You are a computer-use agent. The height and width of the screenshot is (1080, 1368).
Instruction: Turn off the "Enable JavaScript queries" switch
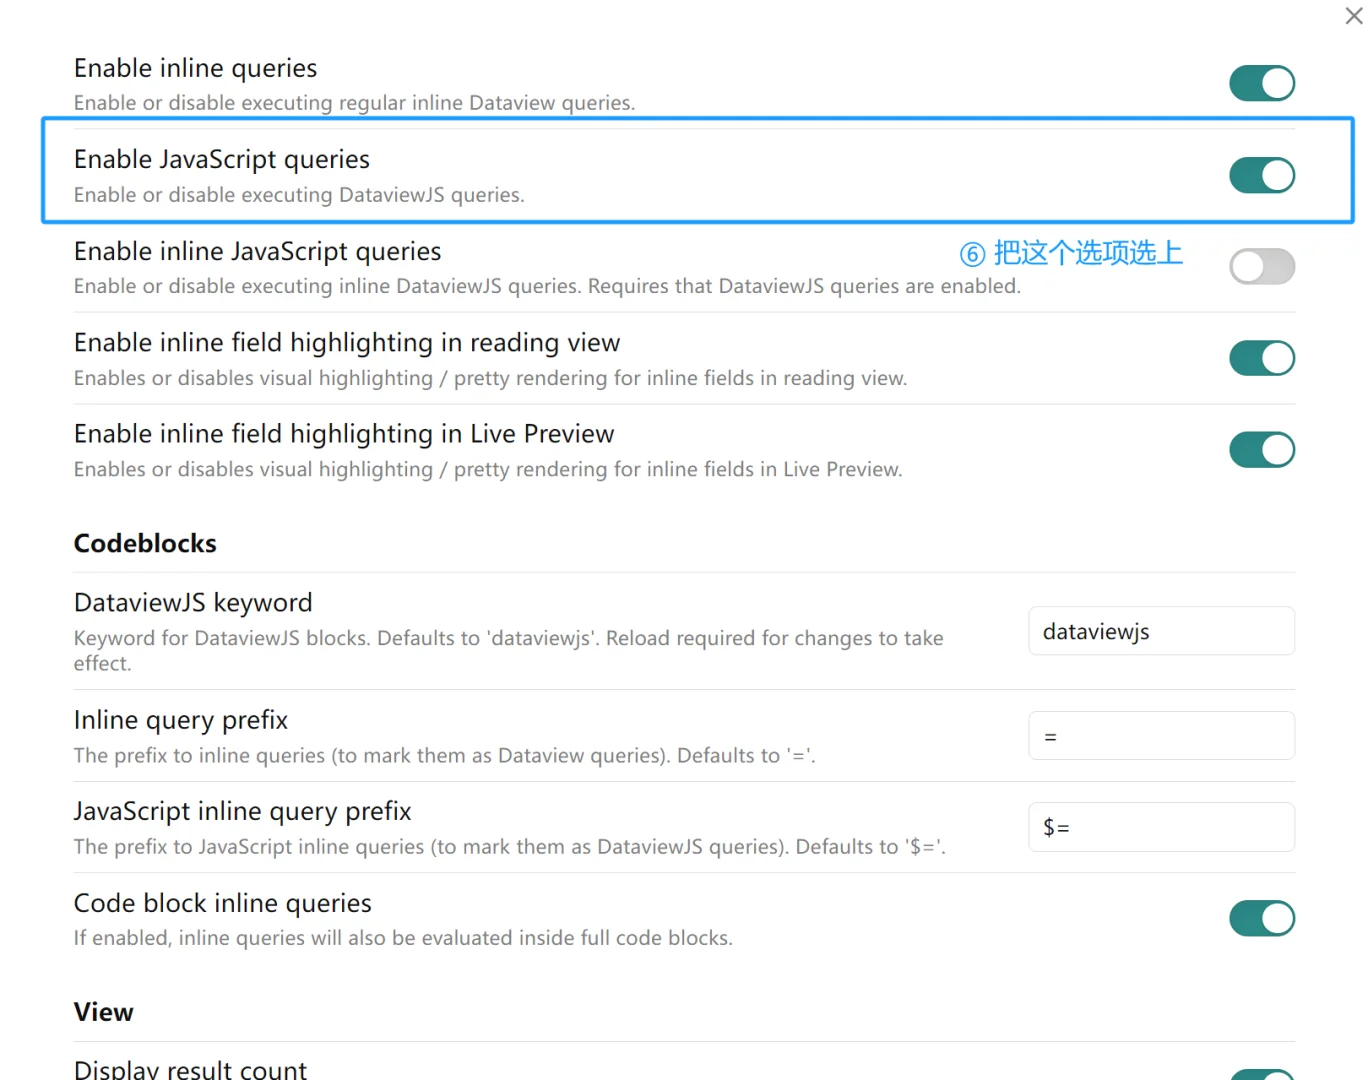pos(1262,175)
